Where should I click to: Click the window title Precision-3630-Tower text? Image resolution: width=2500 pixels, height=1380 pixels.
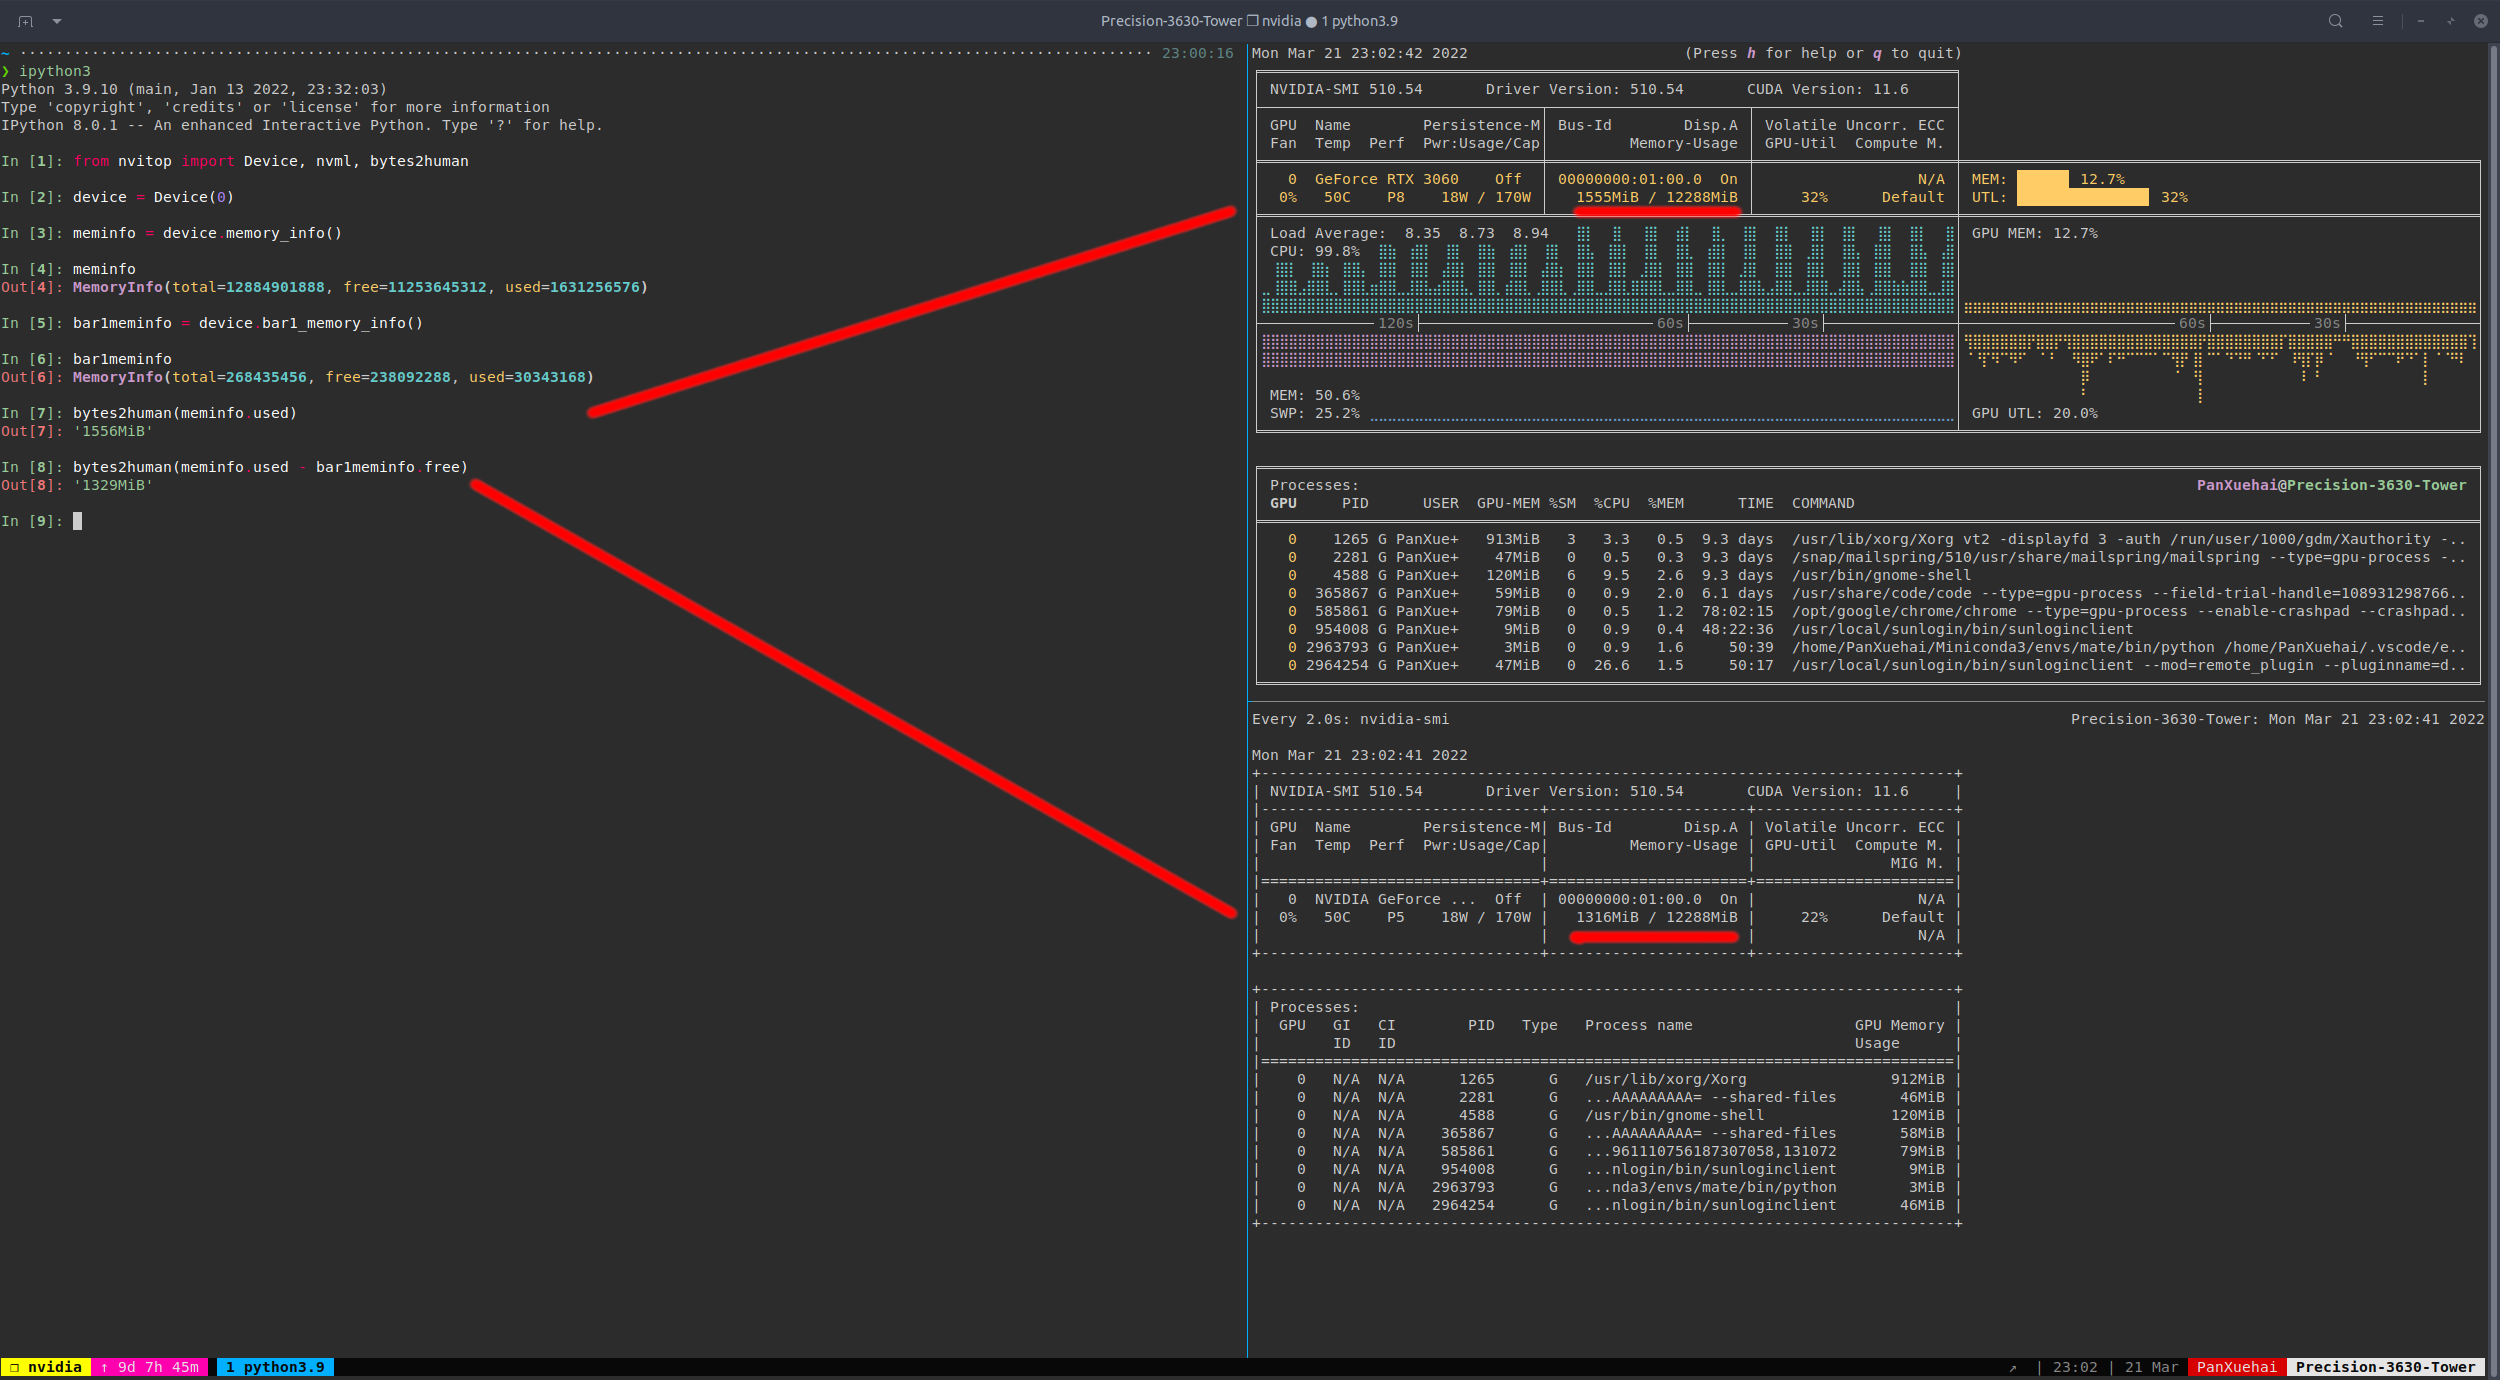1171,21
